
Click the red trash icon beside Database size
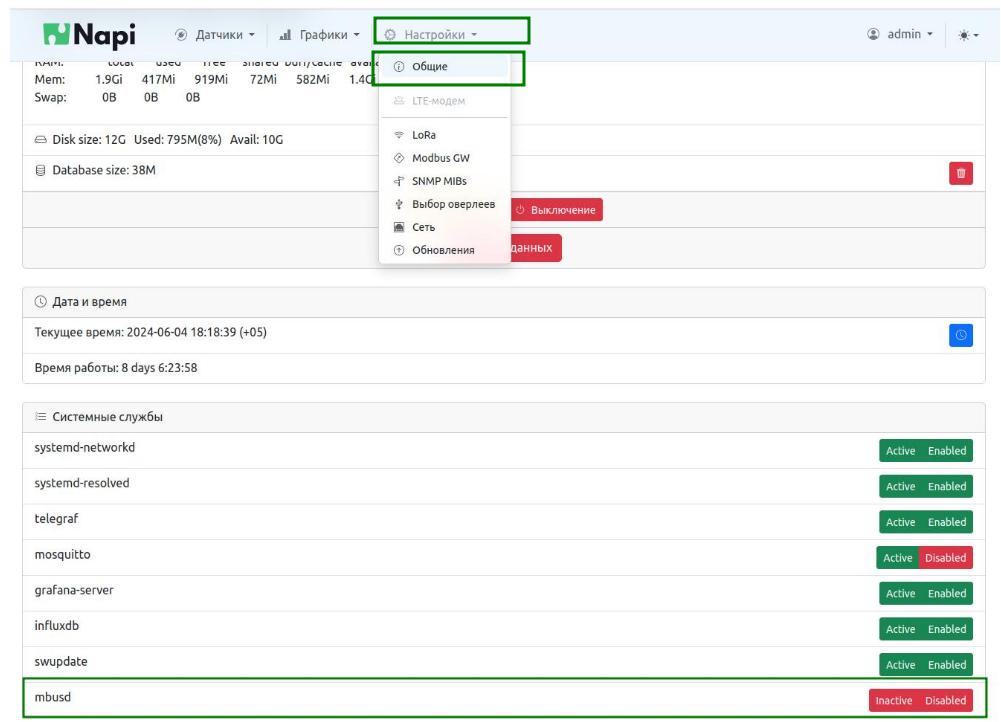pyautogui.click(x=960, y=173)
